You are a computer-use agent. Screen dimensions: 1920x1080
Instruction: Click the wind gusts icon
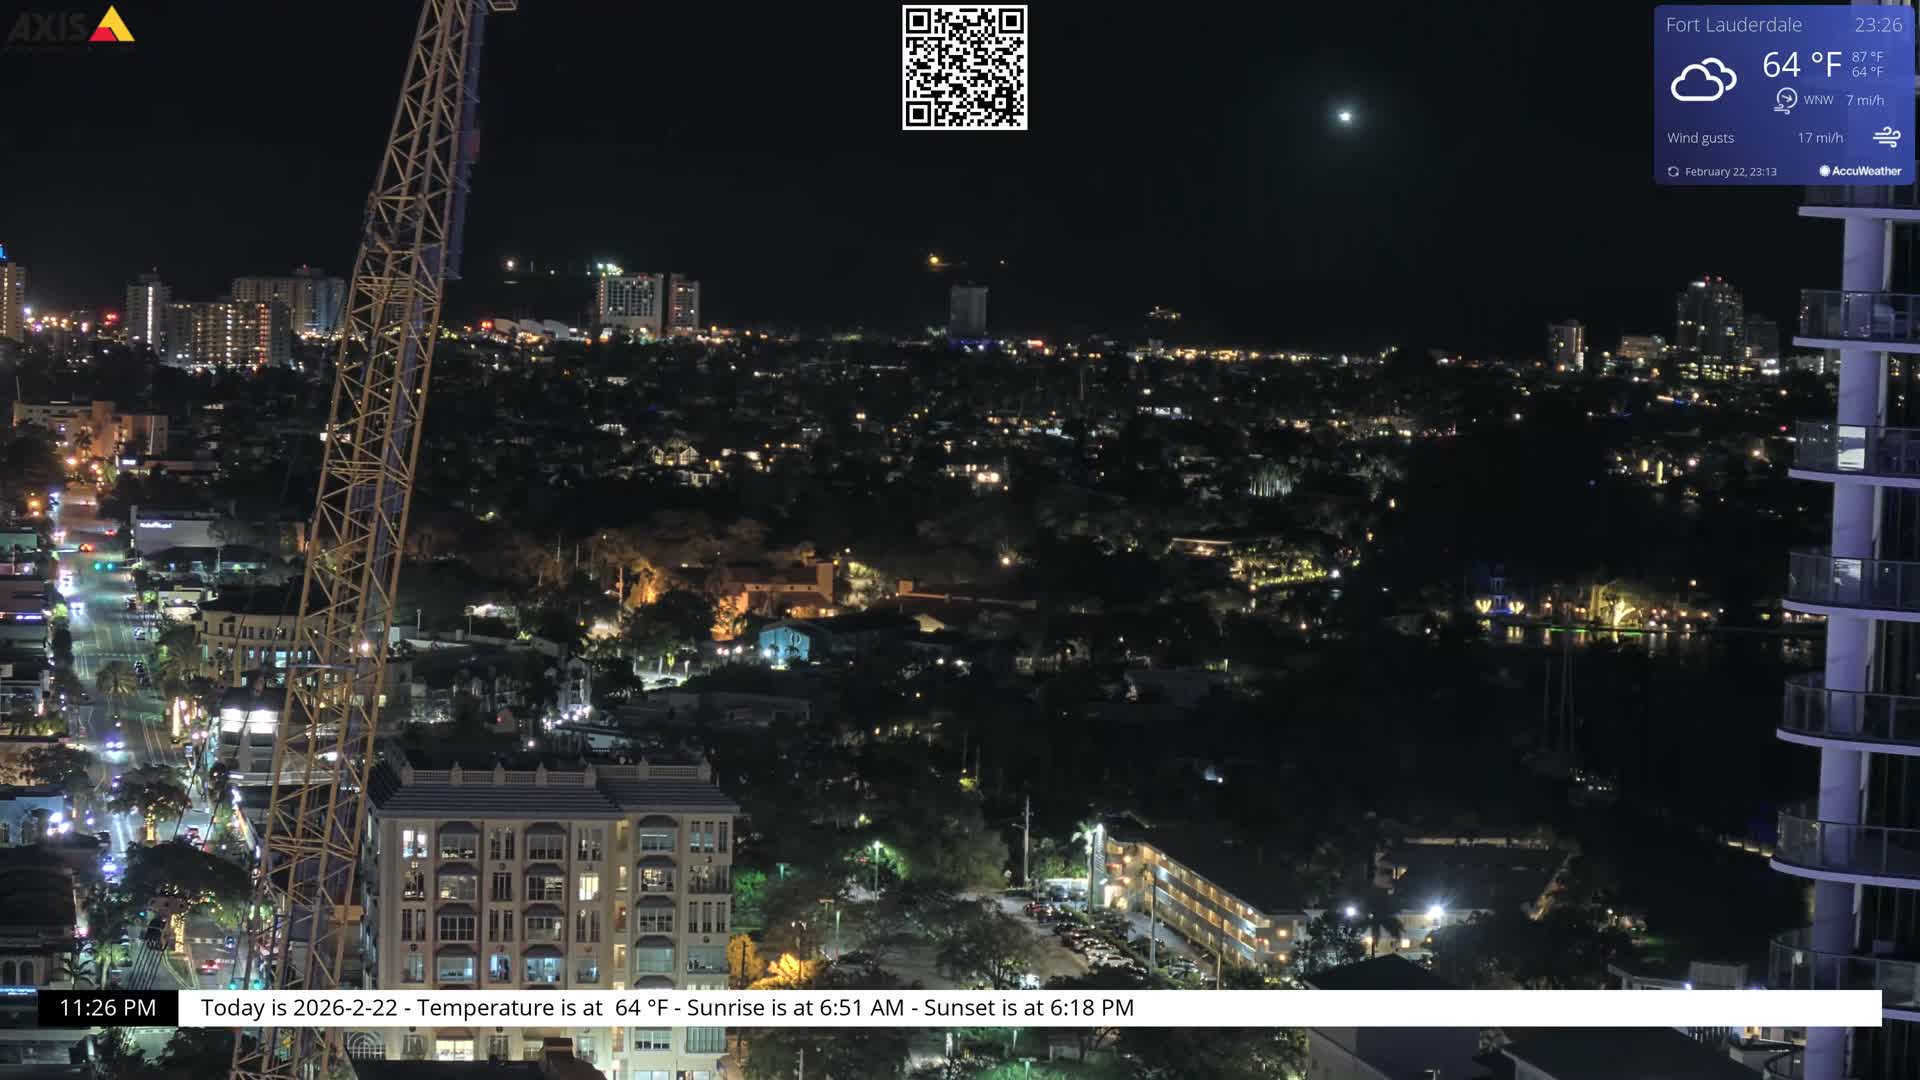tap(1886, 137)
